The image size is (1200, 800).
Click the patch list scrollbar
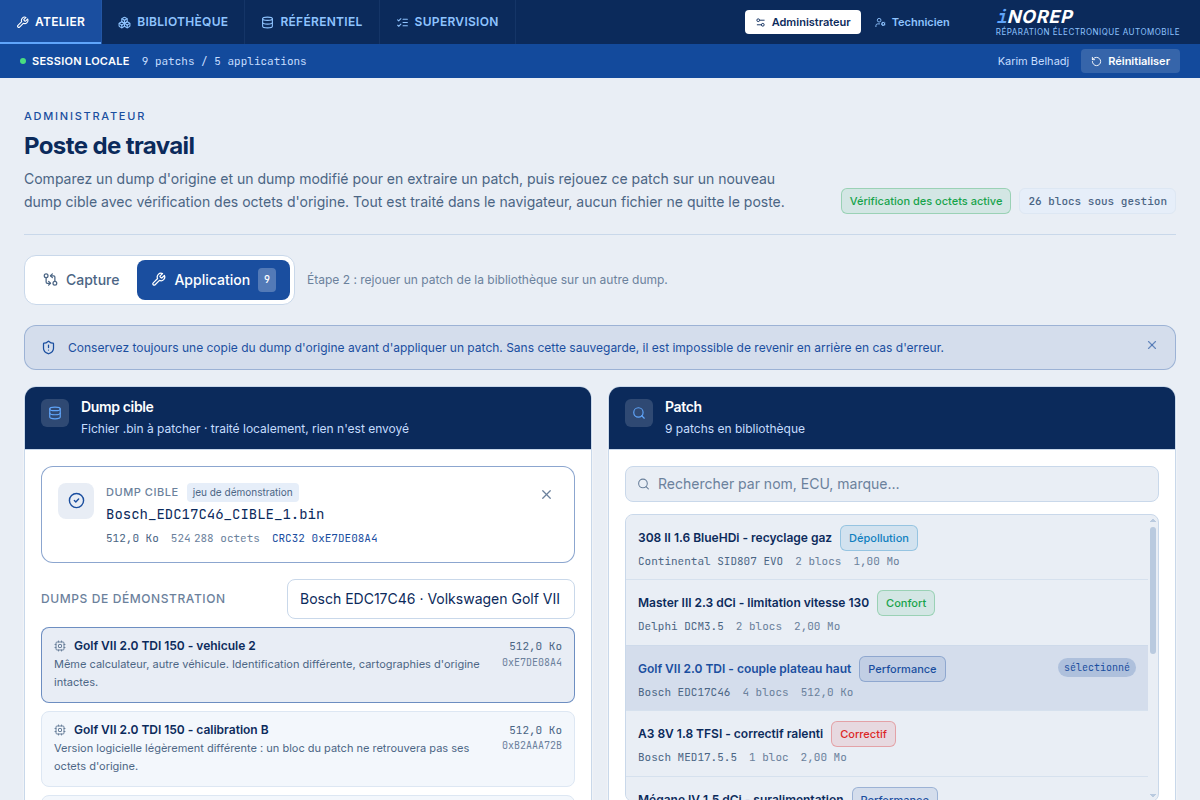1153,590
